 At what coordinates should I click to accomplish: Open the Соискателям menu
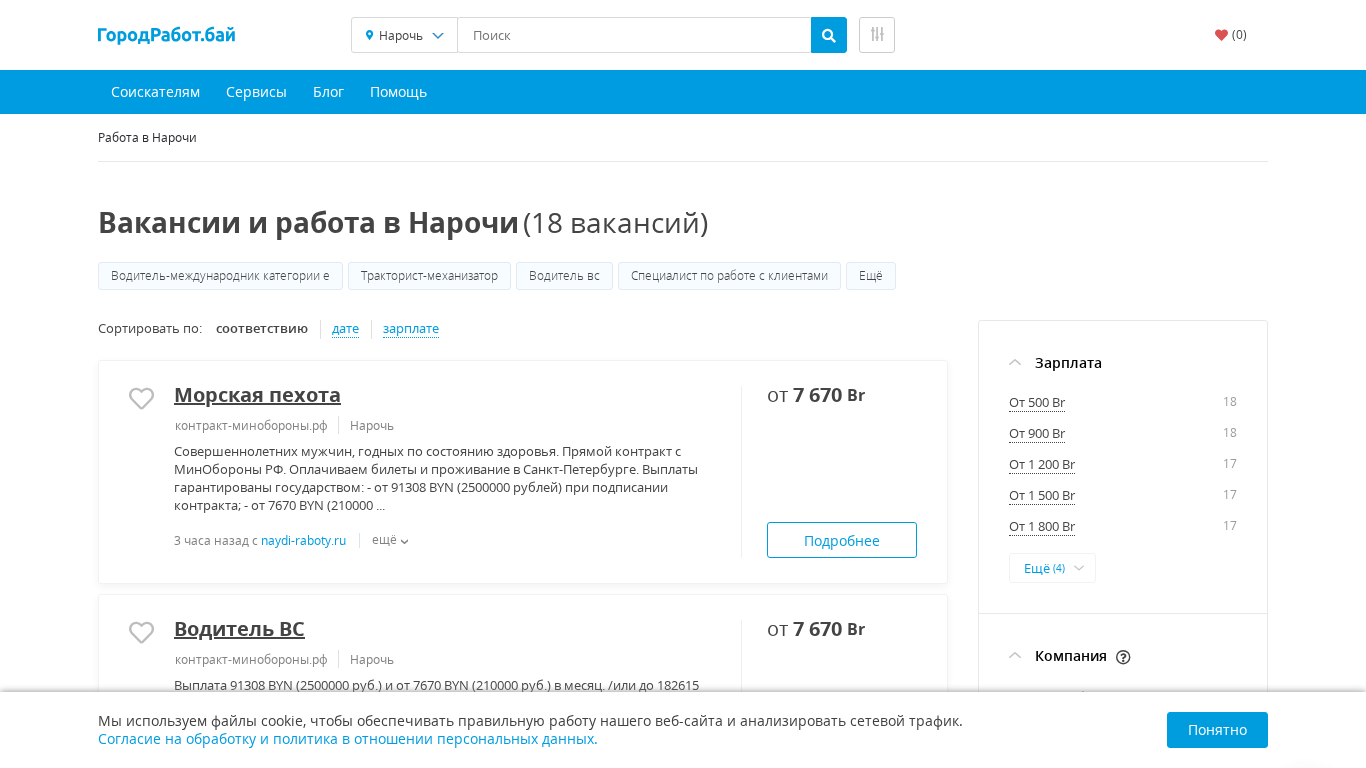pos(155,92)
